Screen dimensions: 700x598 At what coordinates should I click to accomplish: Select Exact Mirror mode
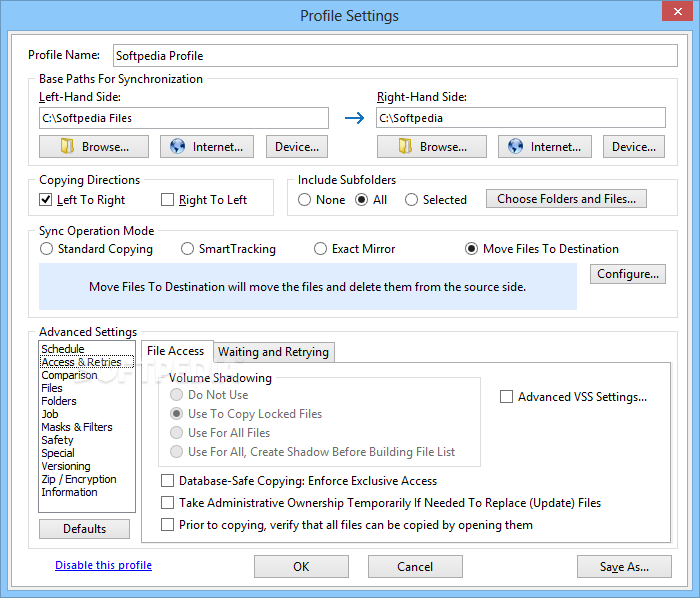pos(320,249)
